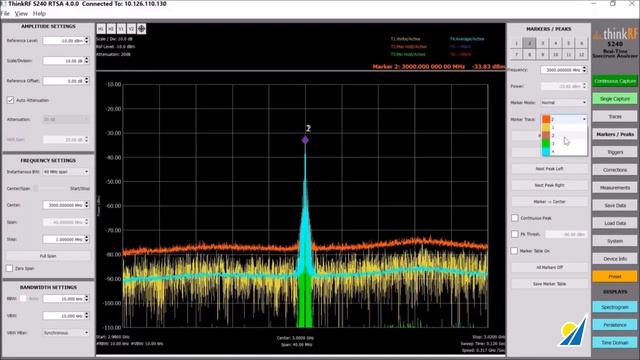Image resolution: width=640 pixels, height=360 pixels.
Task: Select marker number 10 button
Action: coord(556,54)
